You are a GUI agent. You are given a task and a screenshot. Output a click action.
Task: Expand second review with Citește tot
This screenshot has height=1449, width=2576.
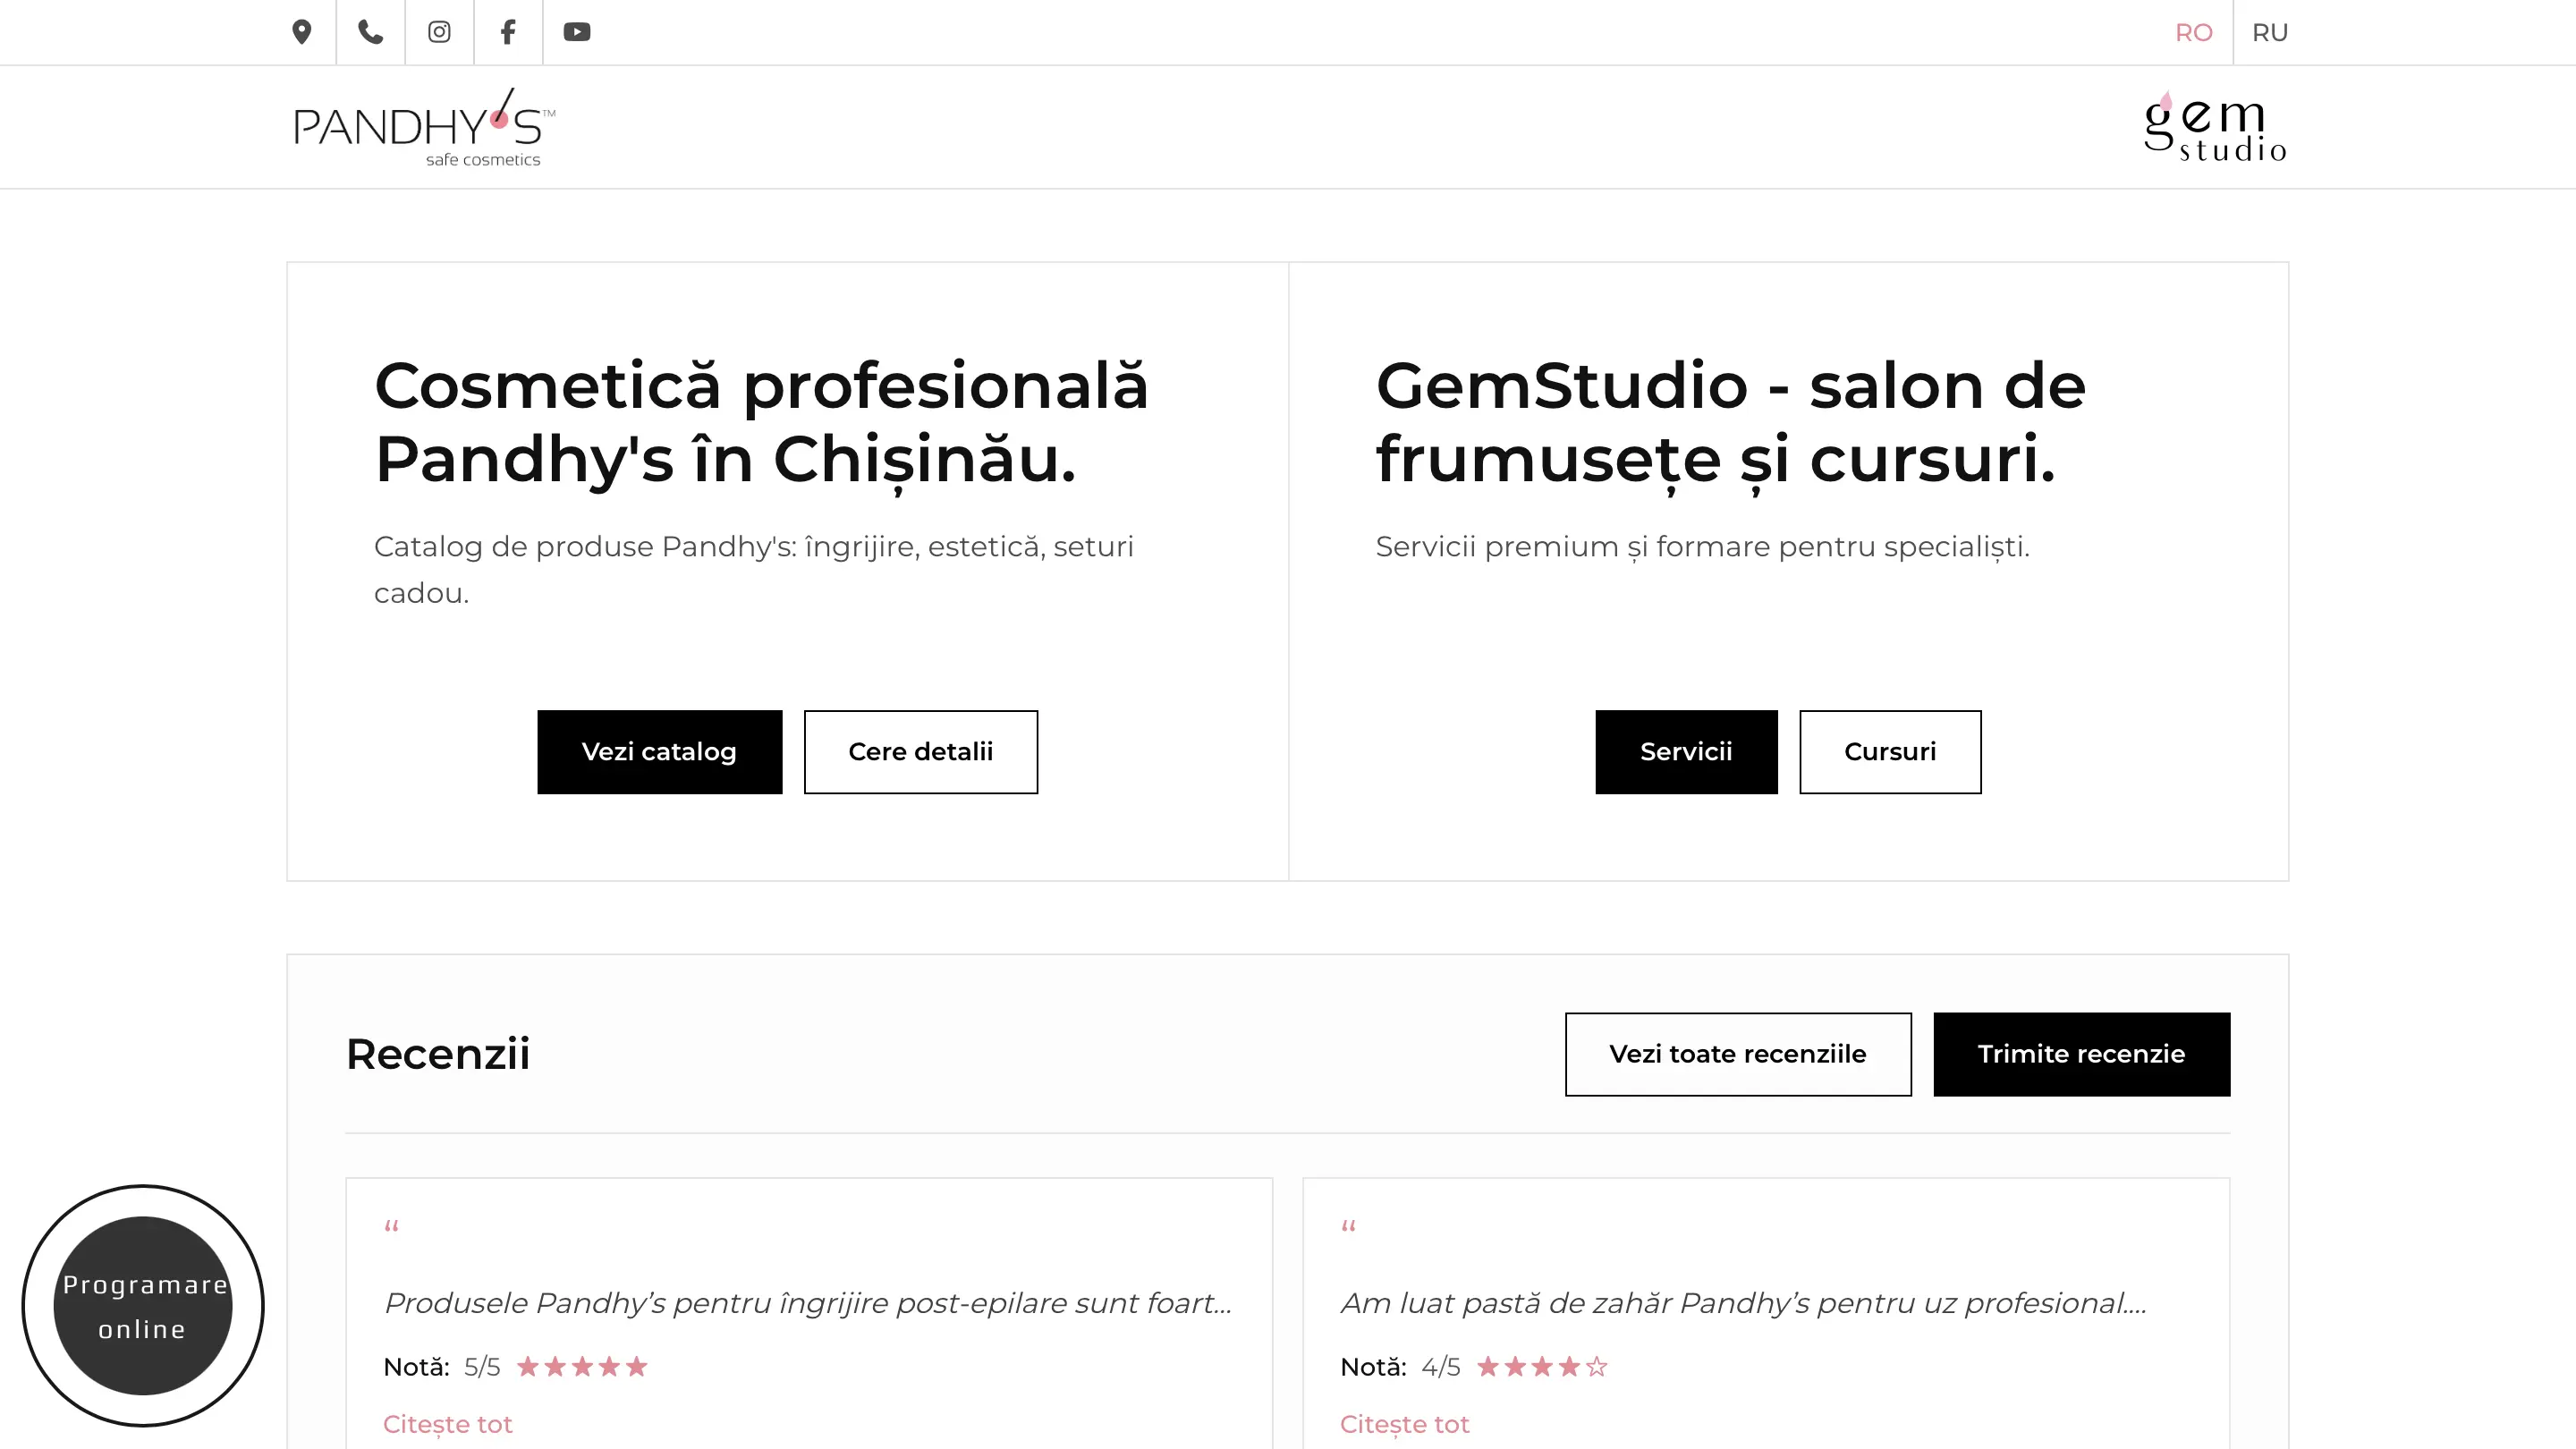click(1404, 1424)
